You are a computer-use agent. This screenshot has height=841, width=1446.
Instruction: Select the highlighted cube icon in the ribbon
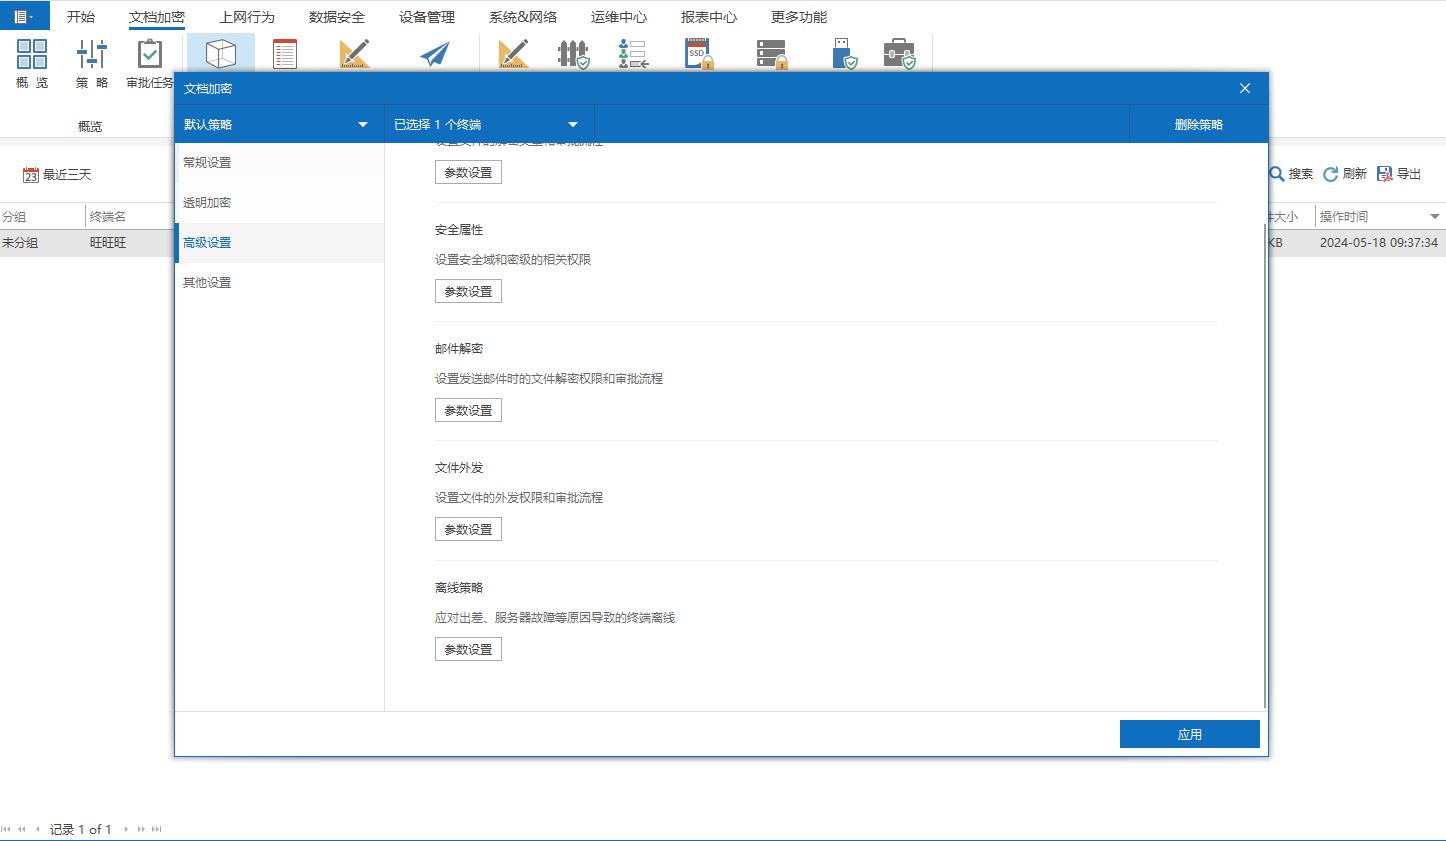tap(220, 54)
